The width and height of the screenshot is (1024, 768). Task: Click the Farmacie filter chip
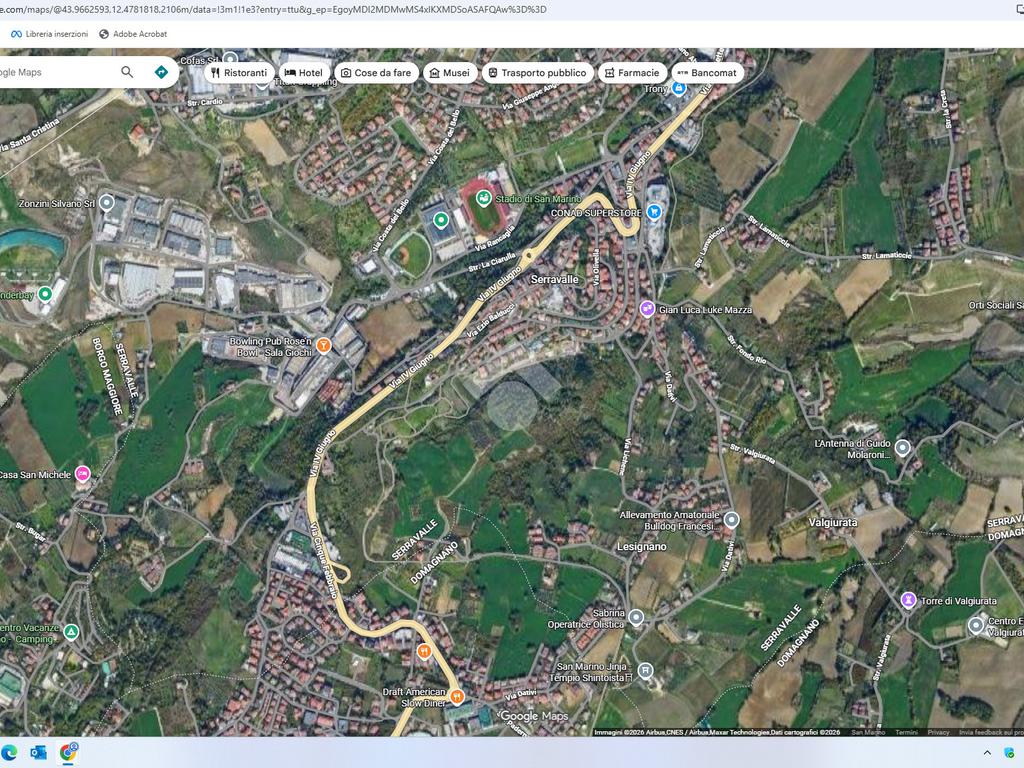coord(630,73)
